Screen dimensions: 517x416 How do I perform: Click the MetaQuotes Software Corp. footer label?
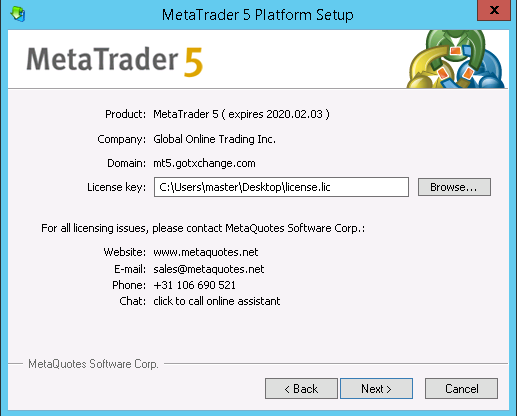click(x=93, y=364)
